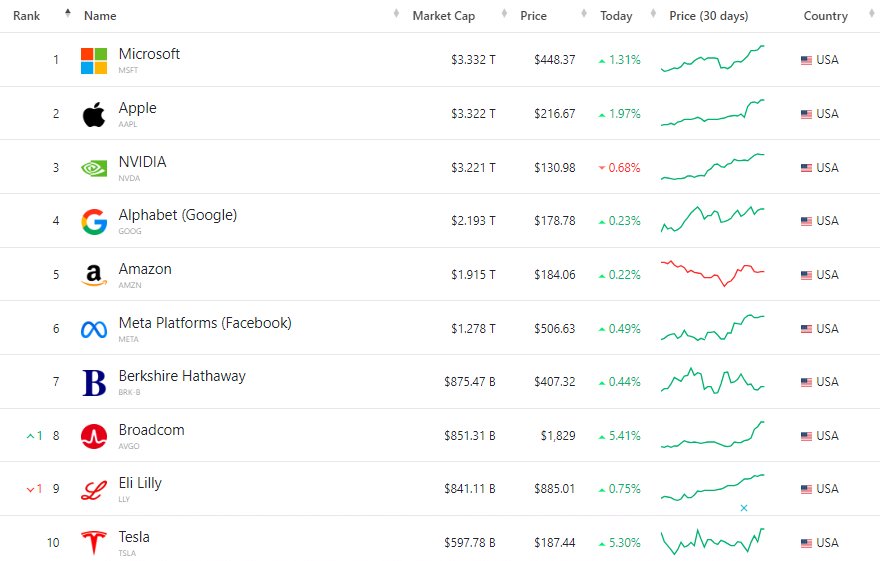The width and height of the screenshot is (892, 561).
Task: Click the Google G logo icon
Action: point(94,221)
